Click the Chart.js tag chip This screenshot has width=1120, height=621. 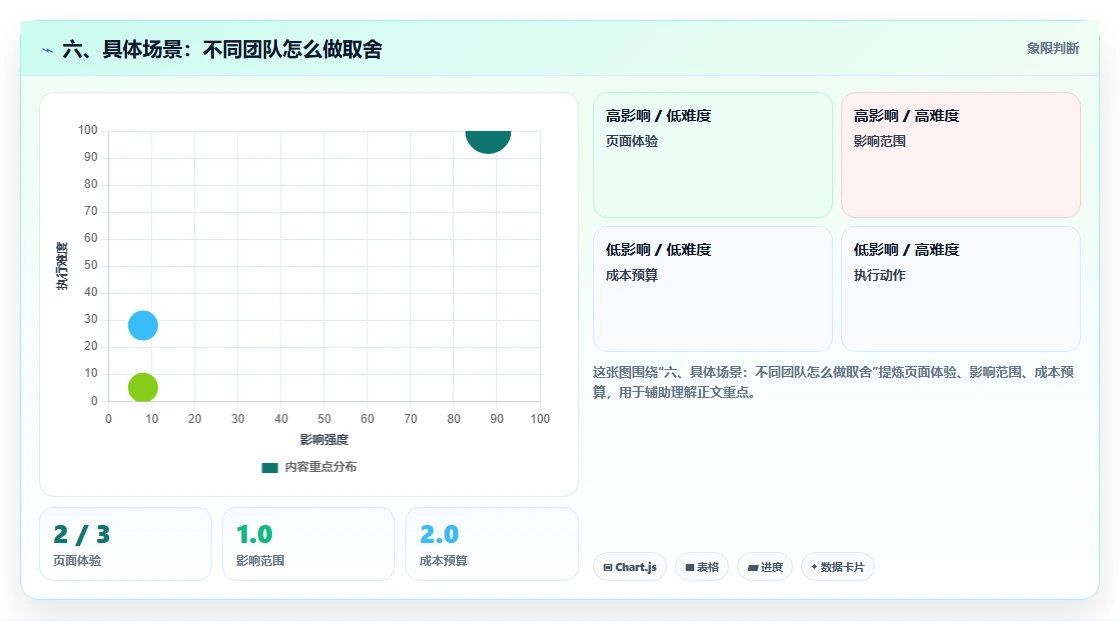629,567
